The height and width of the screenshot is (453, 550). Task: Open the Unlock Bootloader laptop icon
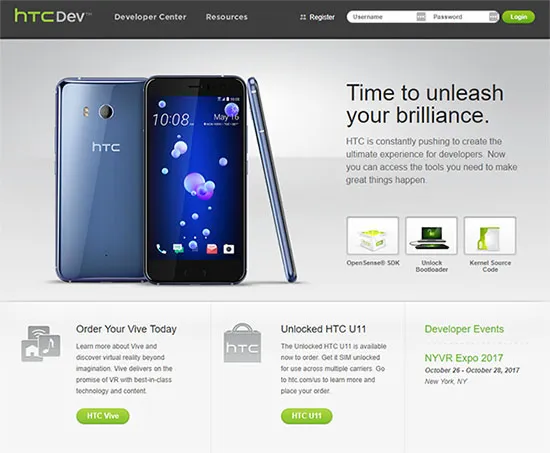pos(431,235)
